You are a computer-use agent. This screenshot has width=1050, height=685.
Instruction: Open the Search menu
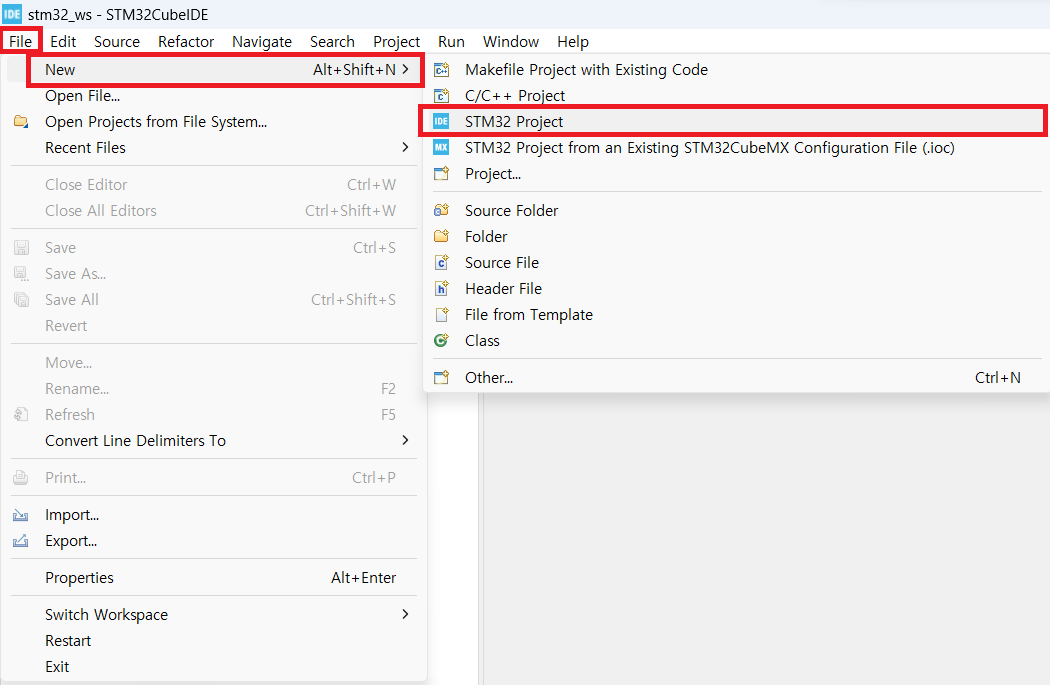pos(332,42)
